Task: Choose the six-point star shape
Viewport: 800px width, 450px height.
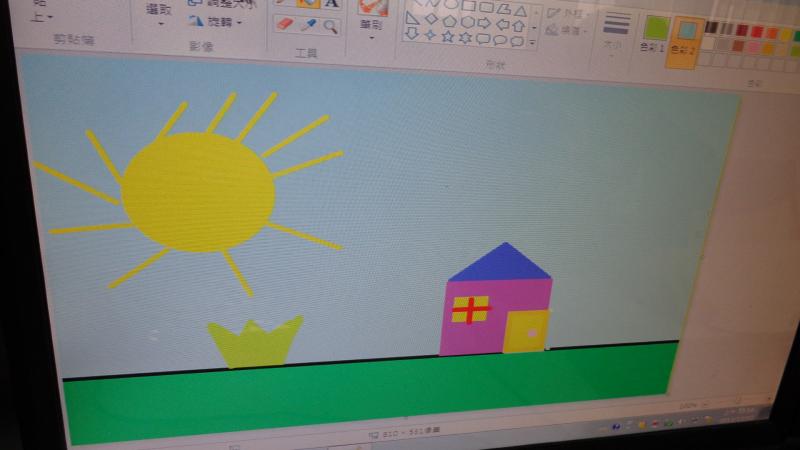Action: [x=465, y=37]
